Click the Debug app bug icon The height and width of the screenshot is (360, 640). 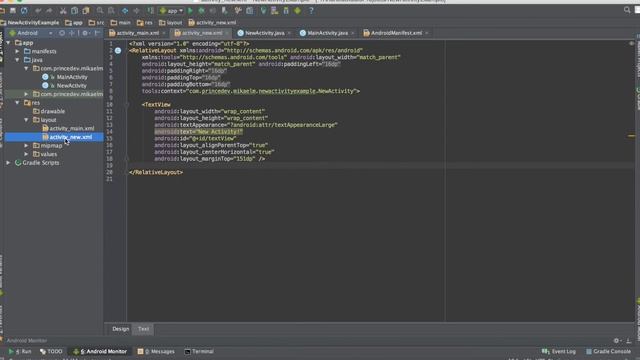pyautogui.click(x=201, y=11)
